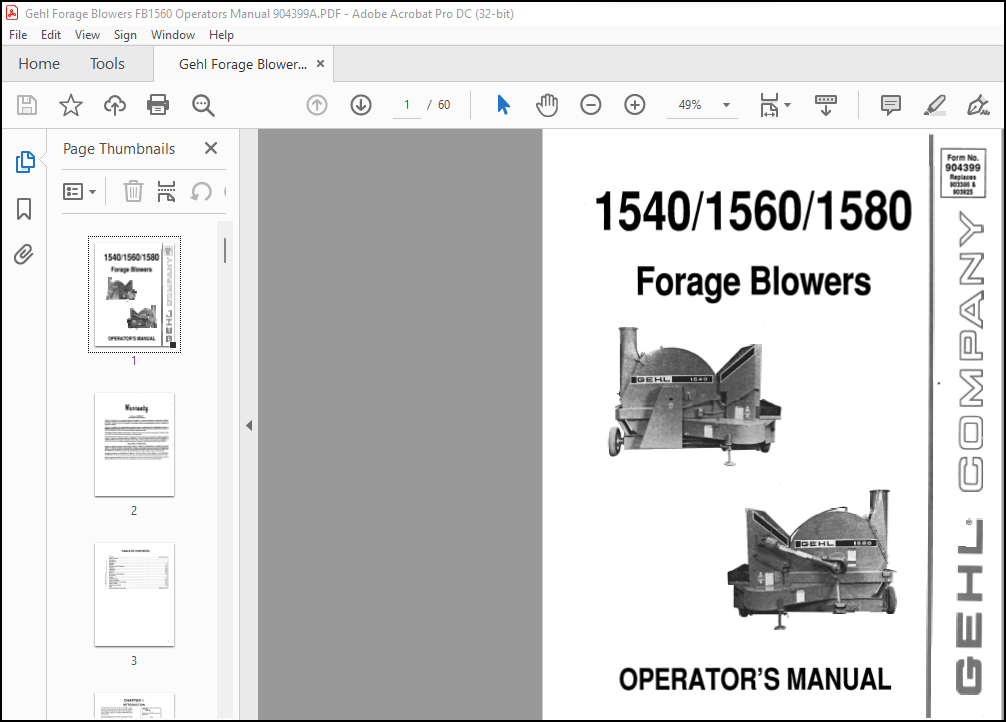
Task: Open the fit page options tool
Action: coord(775,105)
